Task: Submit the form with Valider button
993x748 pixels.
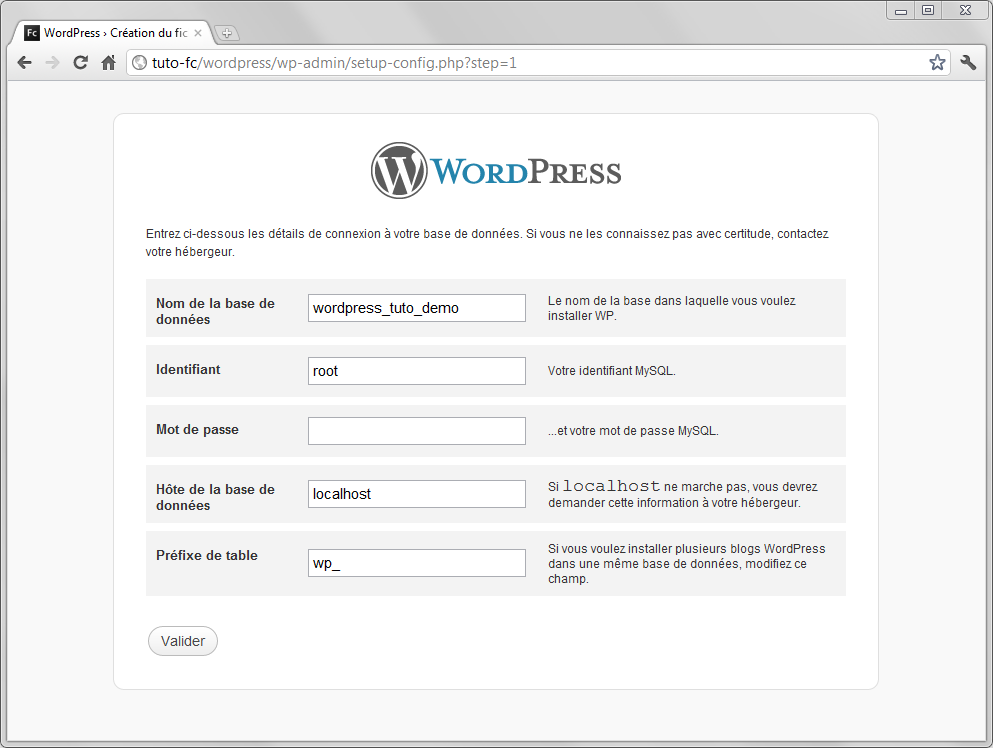Action: point(183,641)
